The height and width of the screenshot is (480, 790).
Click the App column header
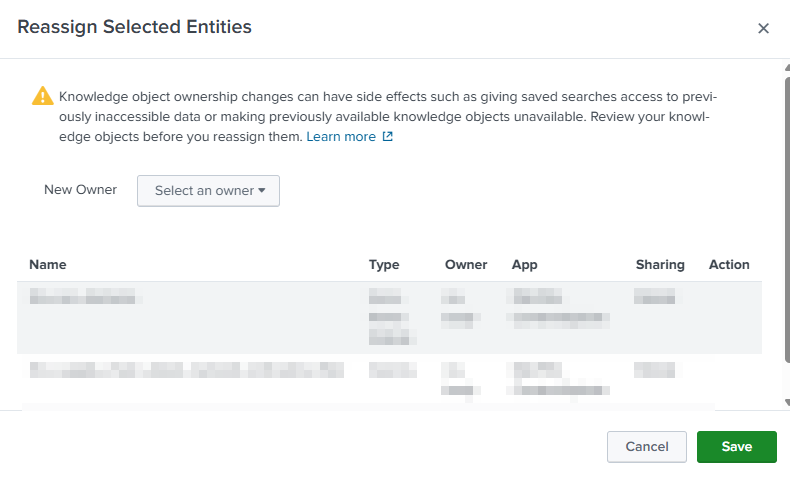(x=525, y=265)
